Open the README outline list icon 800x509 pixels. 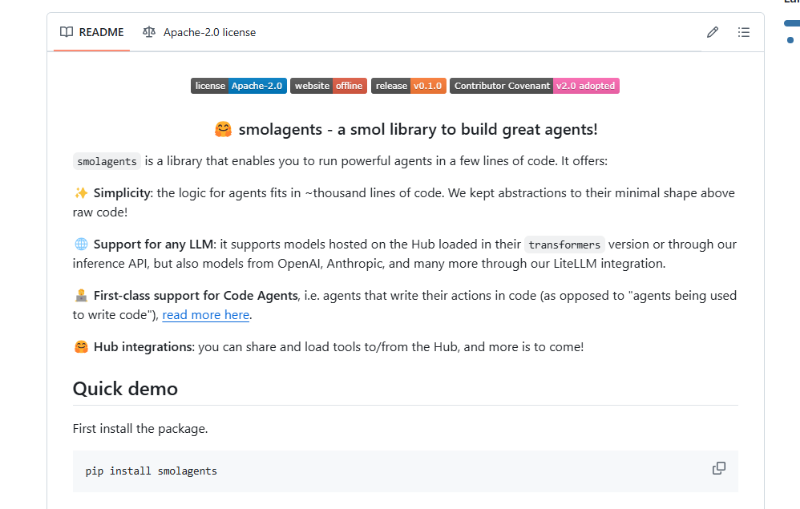tap(743, 32)
